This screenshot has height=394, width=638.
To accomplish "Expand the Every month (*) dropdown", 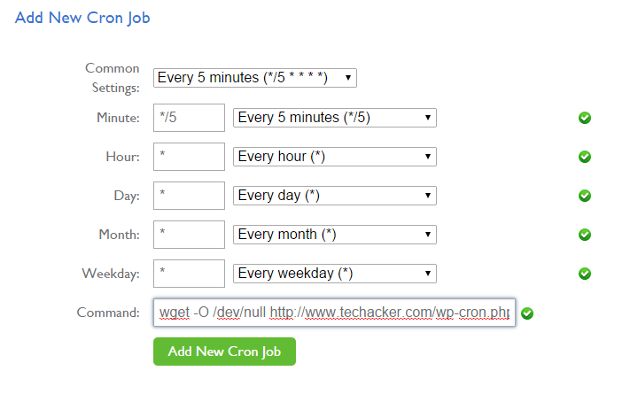I will 335,234.
